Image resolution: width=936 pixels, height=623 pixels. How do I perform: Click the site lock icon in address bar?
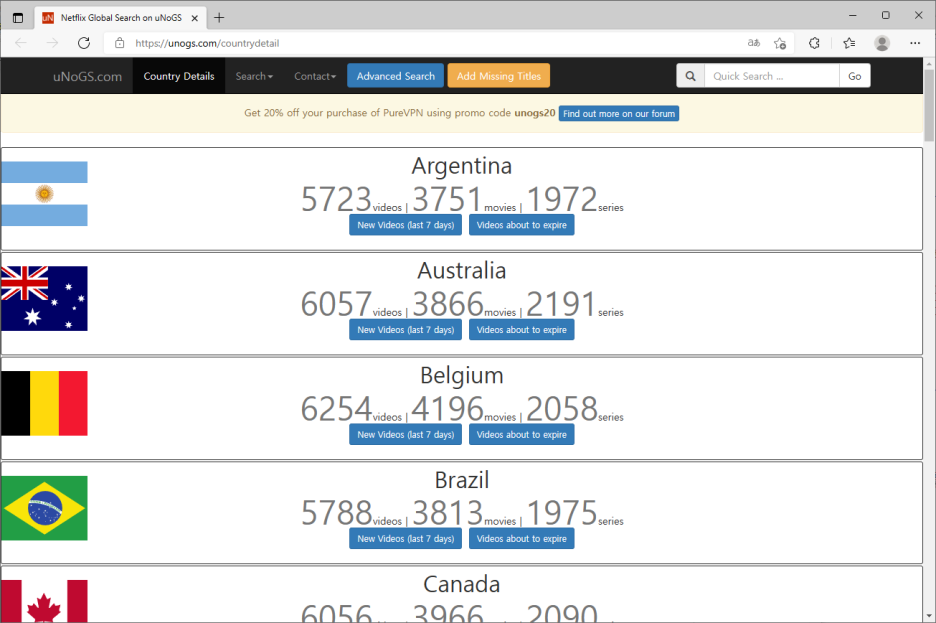(119, 43)
